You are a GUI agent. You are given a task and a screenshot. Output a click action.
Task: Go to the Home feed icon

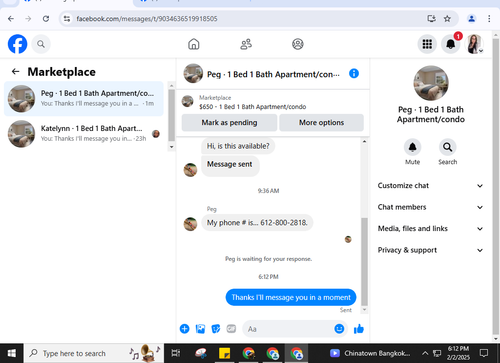tap(194, 44)
